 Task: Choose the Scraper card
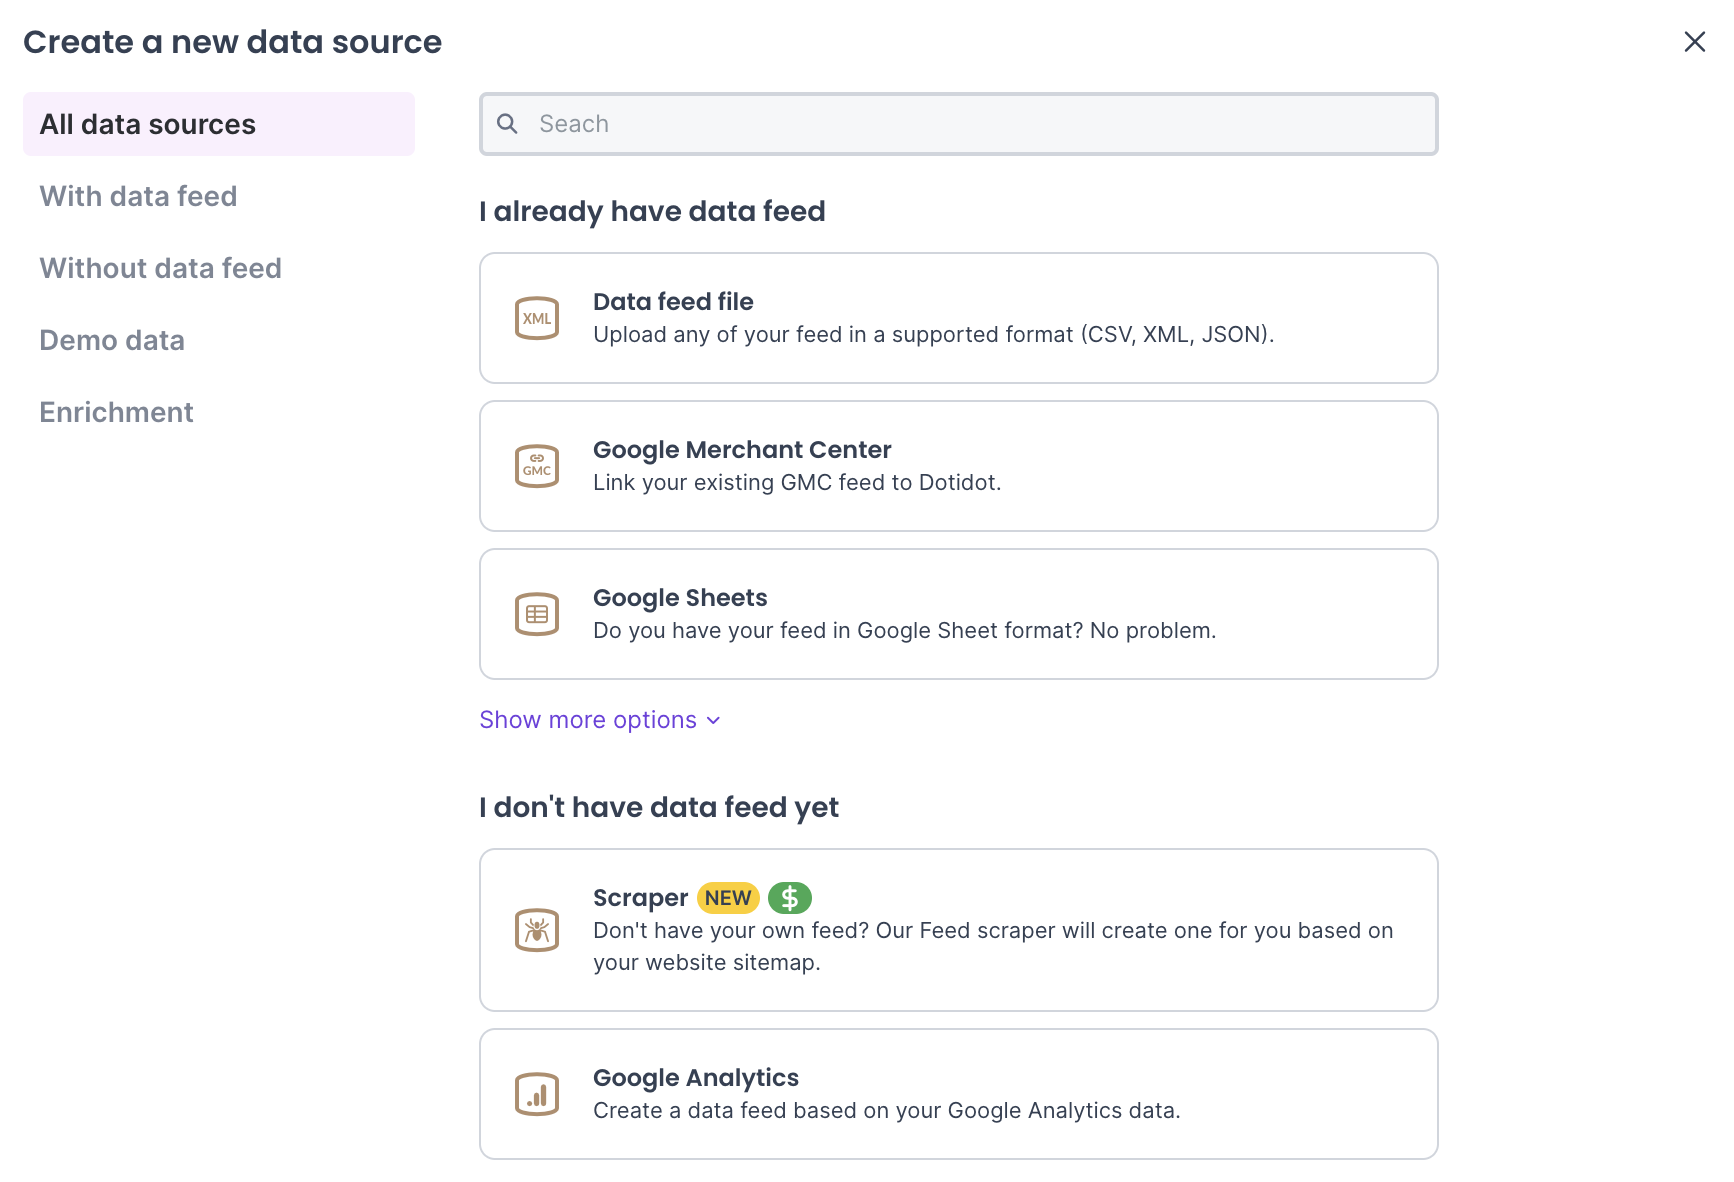(959, 930)
